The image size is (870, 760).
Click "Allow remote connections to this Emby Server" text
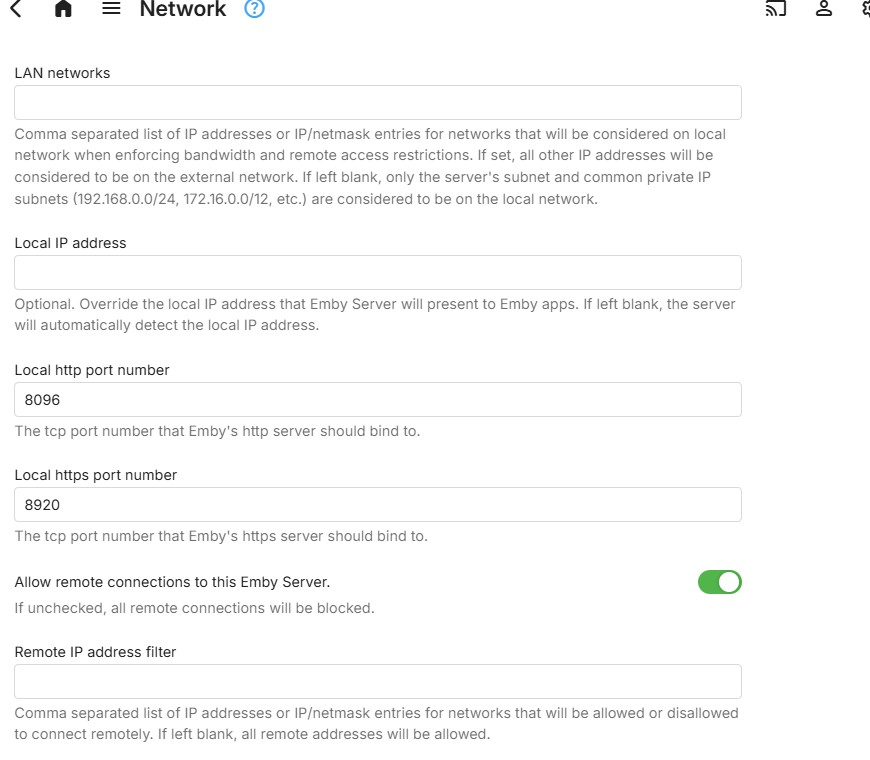click(x=172, y=581)
